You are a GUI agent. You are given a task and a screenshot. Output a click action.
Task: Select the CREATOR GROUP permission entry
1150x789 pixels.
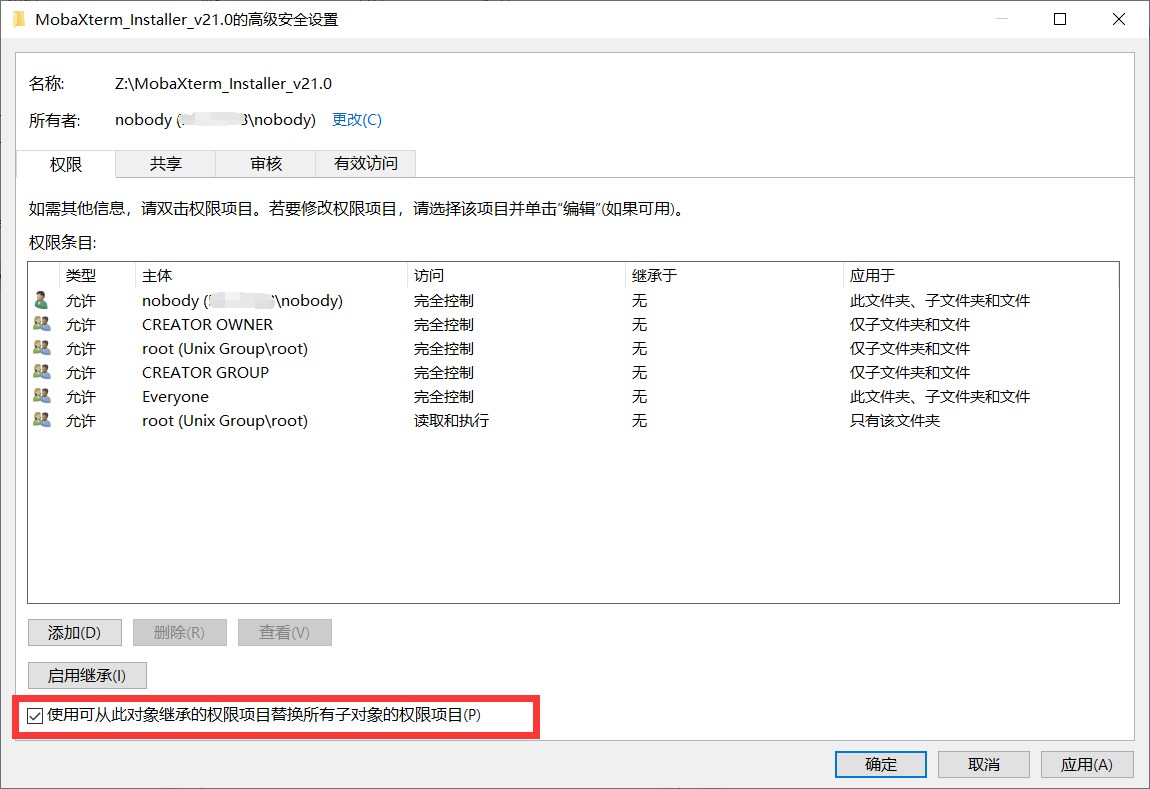point(574,373)
